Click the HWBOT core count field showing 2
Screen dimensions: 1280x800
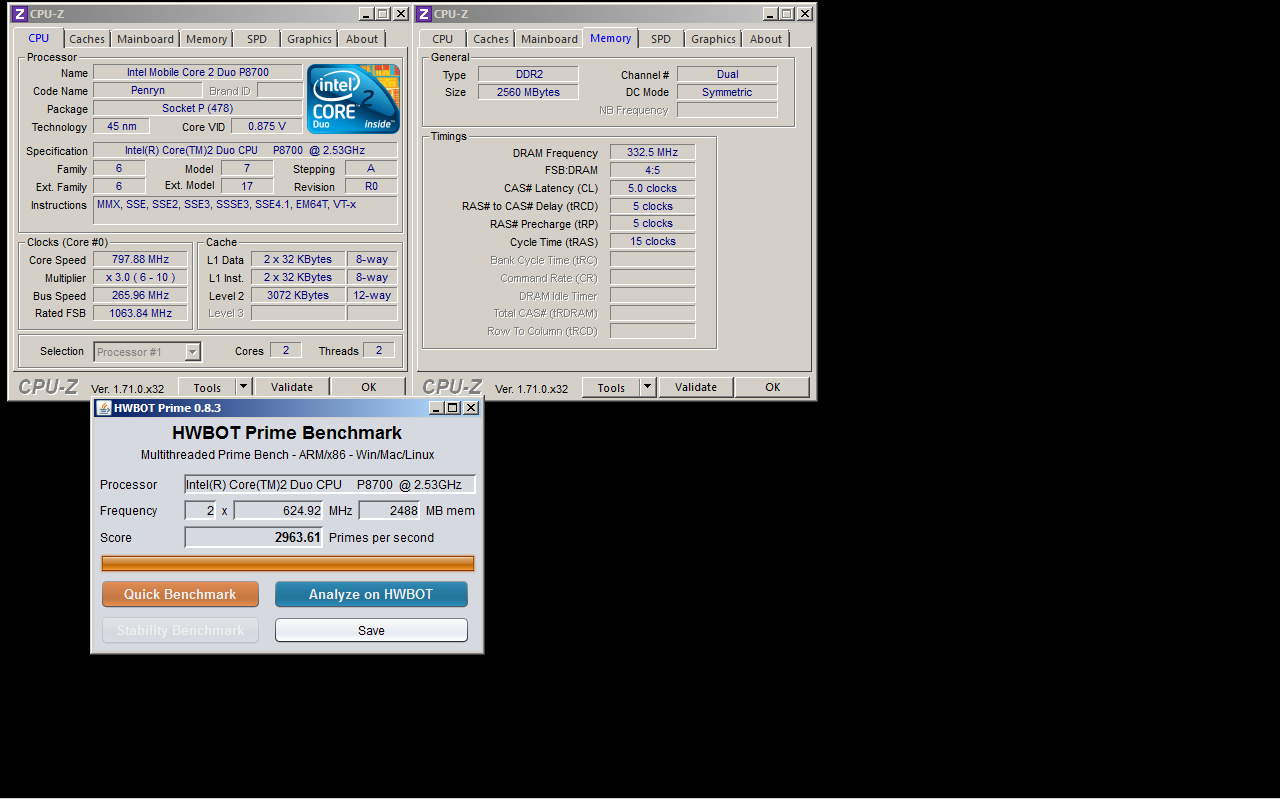(x=201, y=510)
